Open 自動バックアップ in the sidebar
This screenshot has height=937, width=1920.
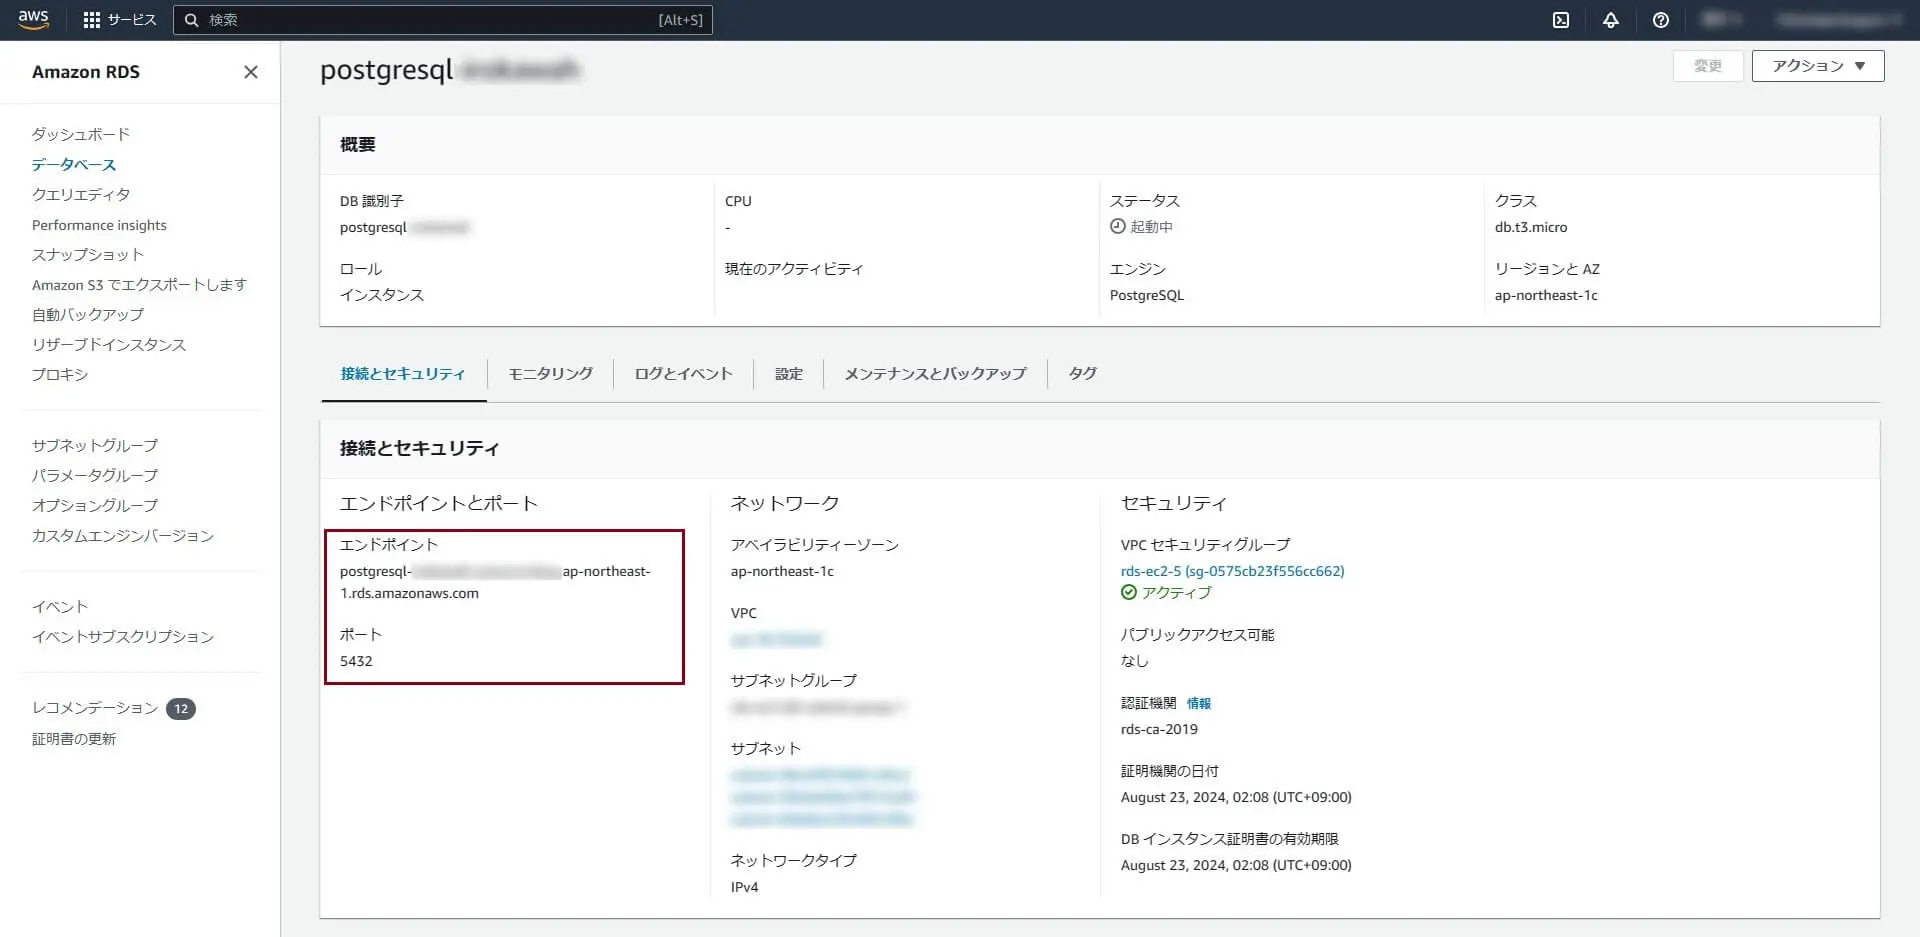coord(88,314)
